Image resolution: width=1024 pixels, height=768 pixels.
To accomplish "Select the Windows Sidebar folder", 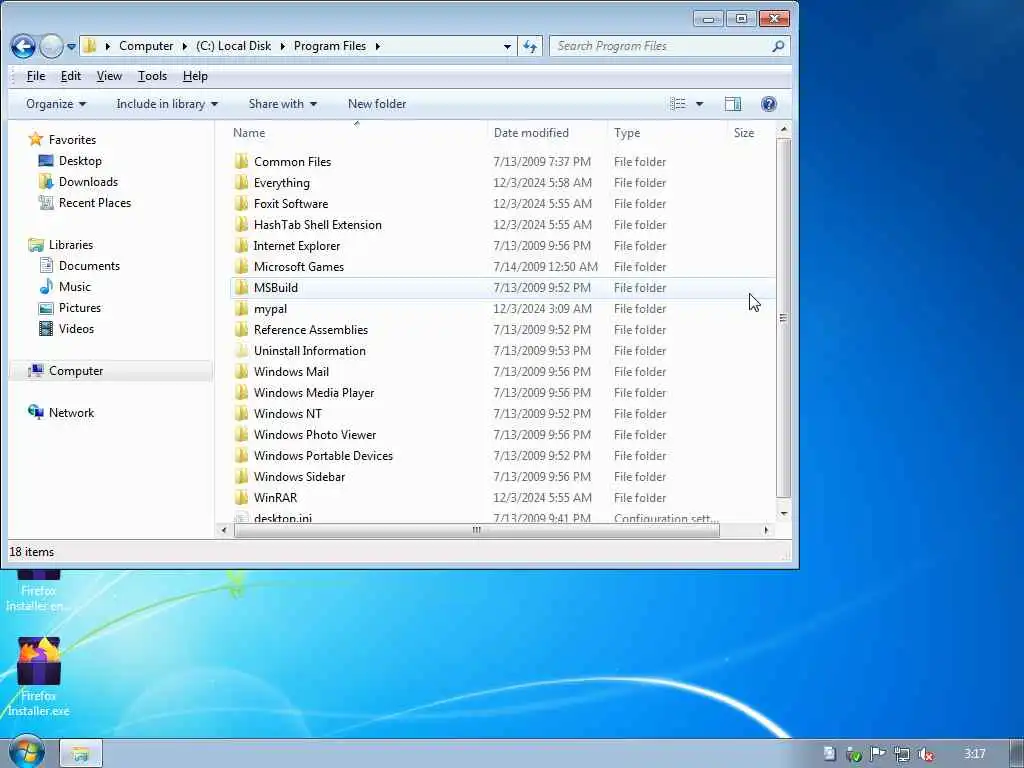I will [299, 476].
